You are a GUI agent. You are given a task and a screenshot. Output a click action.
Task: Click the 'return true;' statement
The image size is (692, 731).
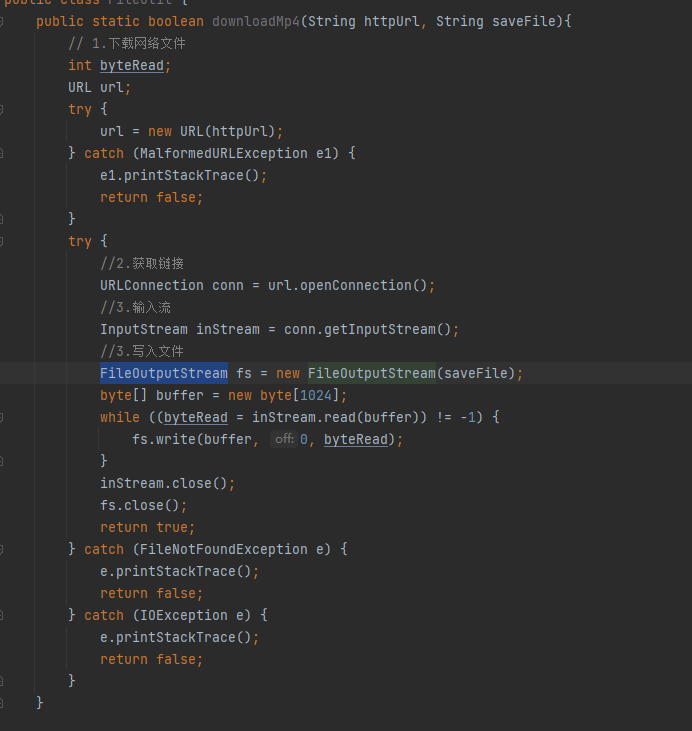147,527
